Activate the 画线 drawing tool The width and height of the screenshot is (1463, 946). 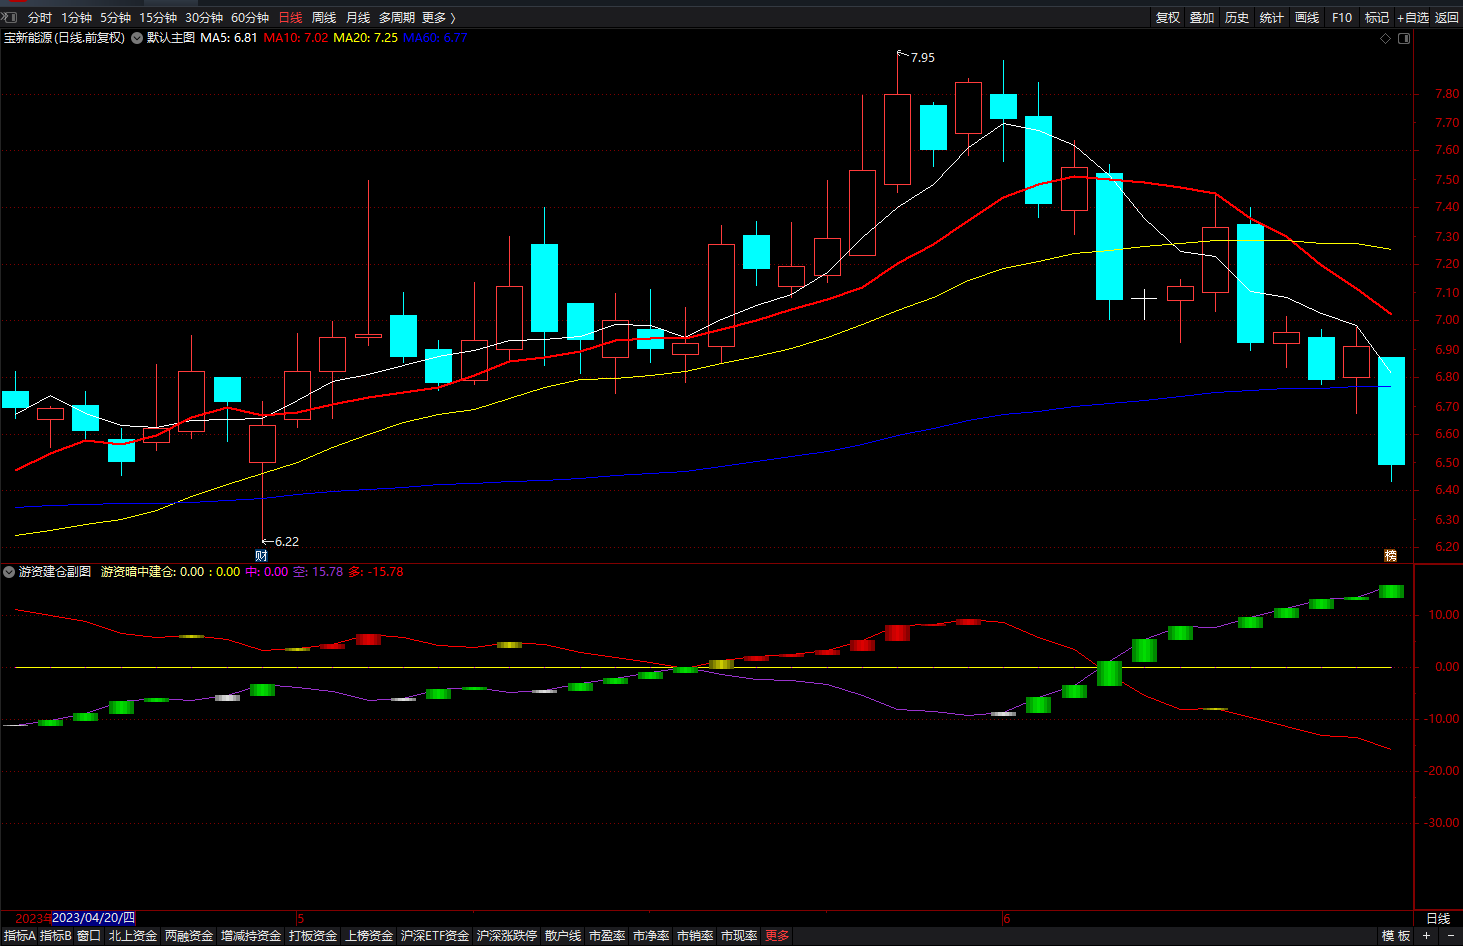[1307, 18]
